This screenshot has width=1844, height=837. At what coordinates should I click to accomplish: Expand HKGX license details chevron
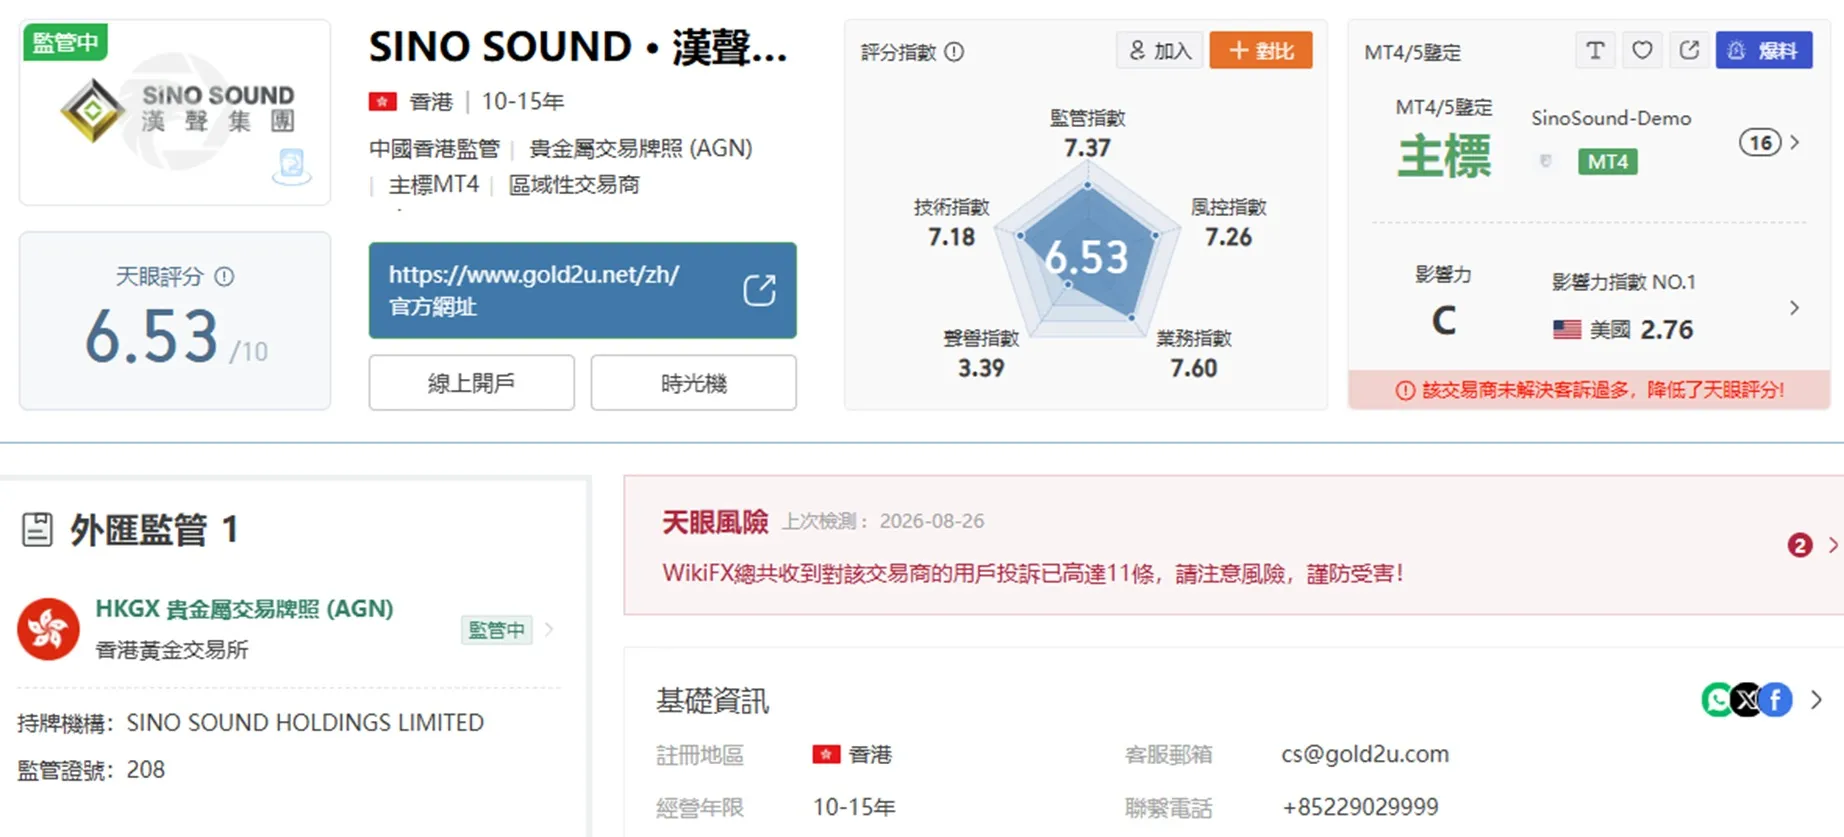click(549, 630)
